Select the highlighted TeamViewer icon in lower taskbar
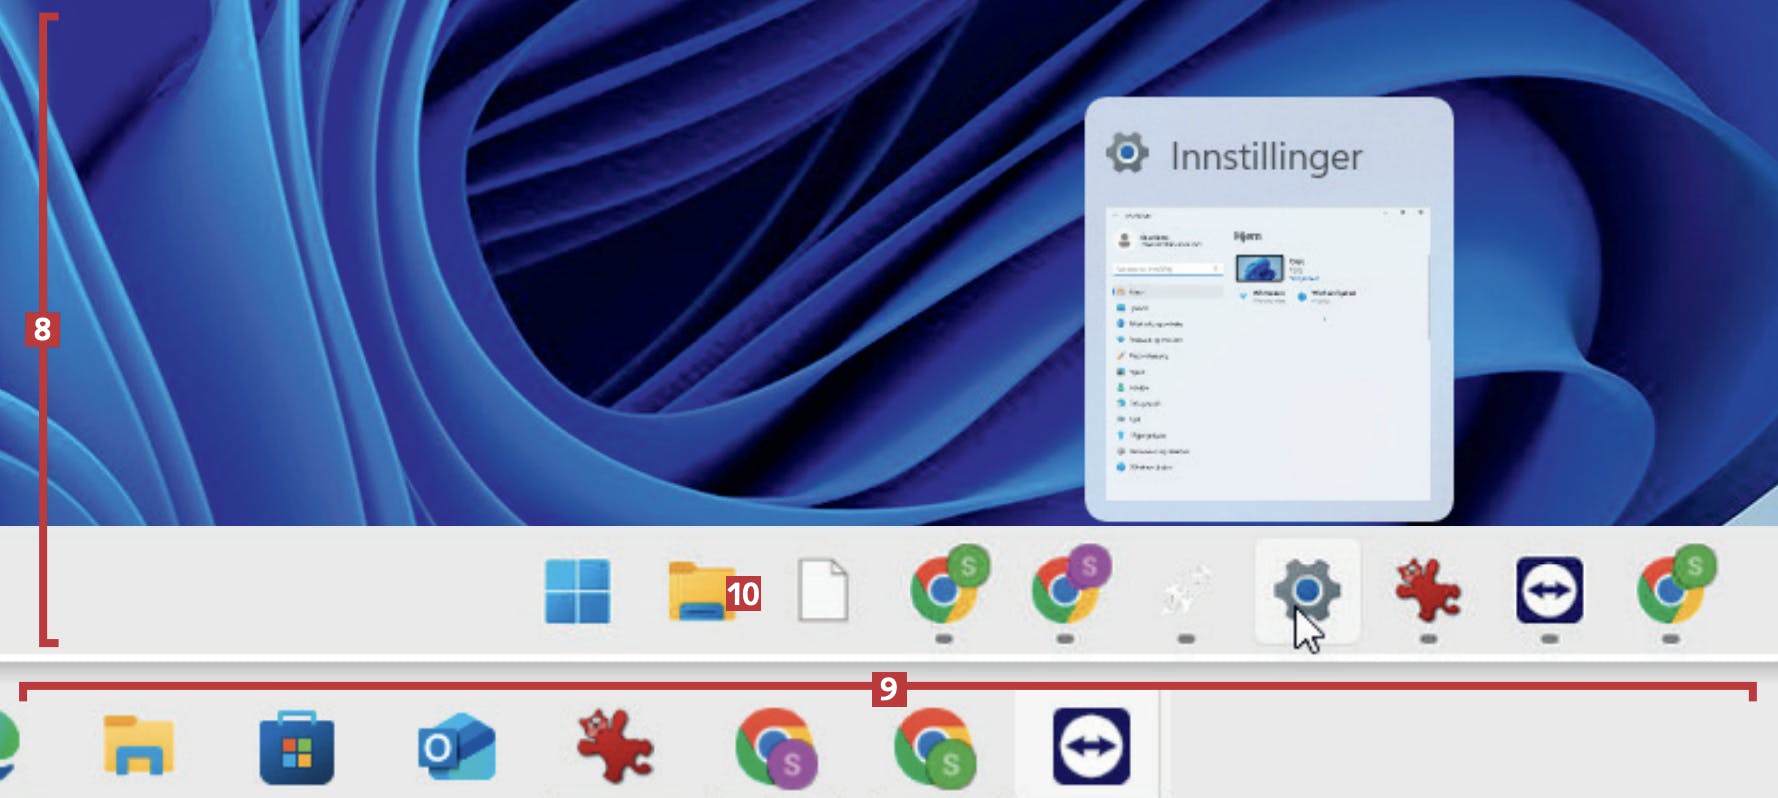Screen dimensions: 1778x798 click(1091, 747)
